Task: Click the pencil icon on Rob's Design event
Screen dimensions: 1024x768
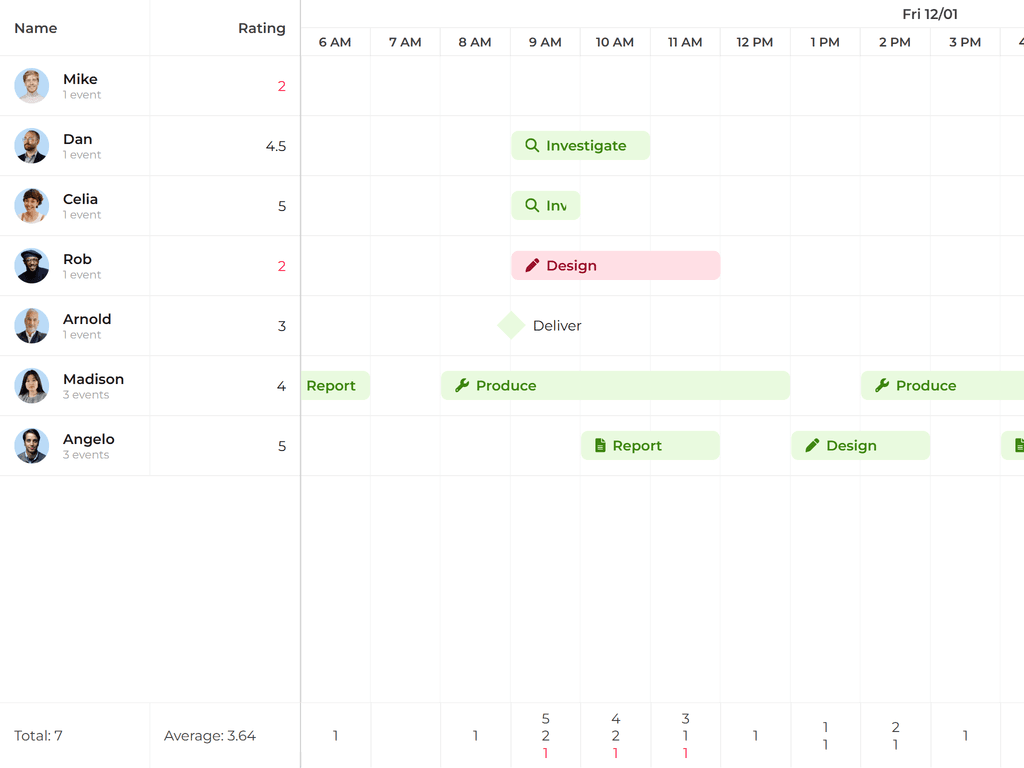Action: (x=532, y=266)
